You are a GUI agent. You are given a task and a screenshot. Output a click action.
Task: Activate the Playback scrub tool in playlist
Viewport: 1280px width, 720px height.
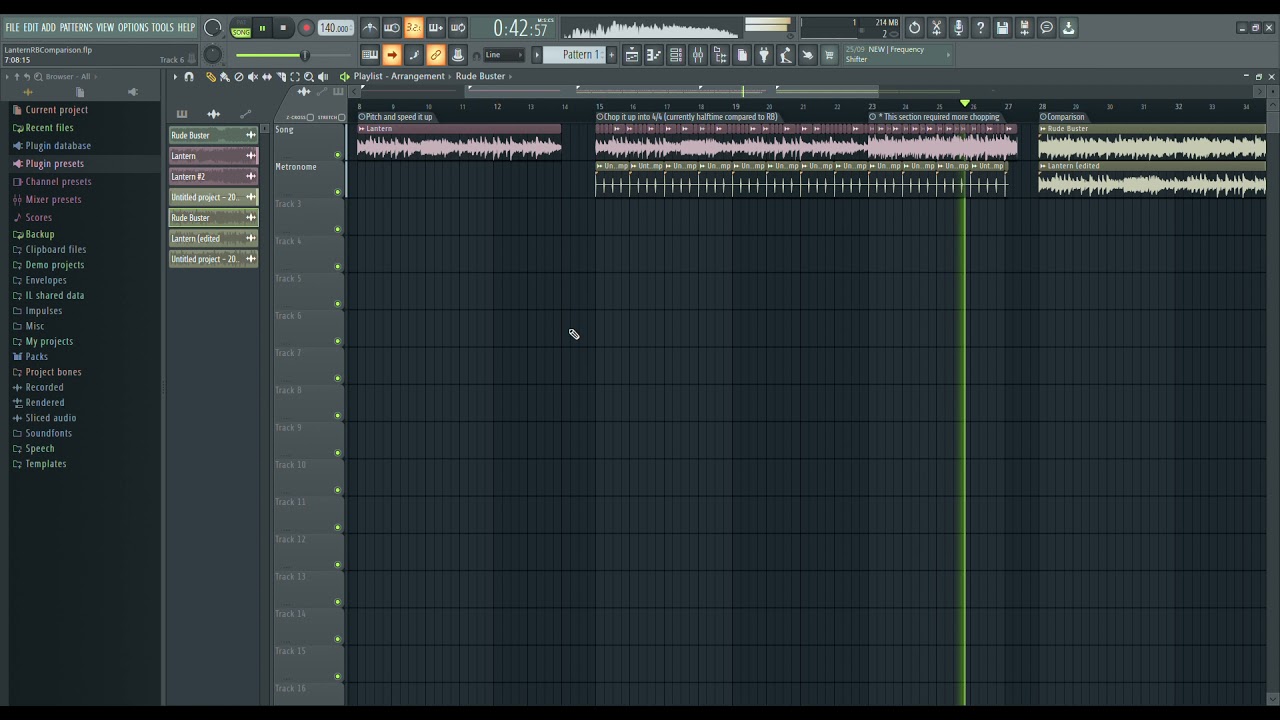click(x=323, y=77)
